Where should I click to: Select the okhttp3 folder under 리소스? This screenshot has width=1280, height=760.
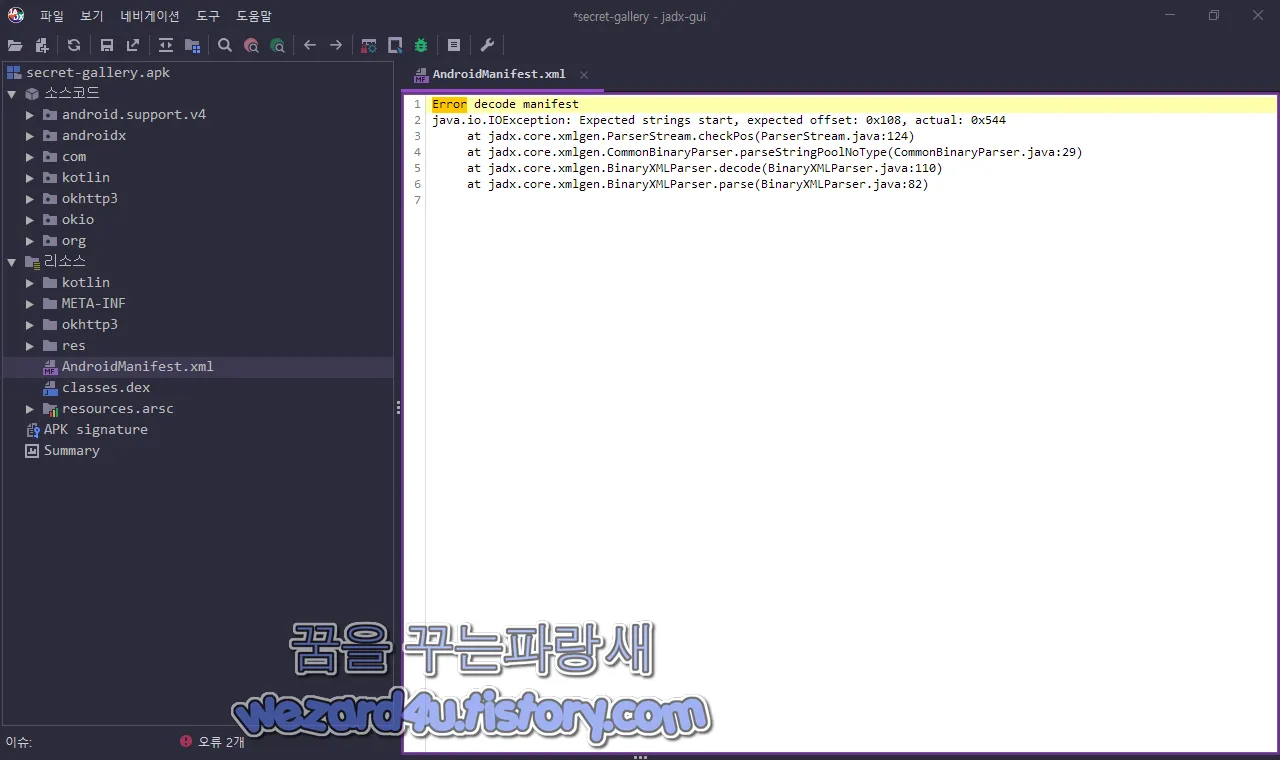(90, 325)
